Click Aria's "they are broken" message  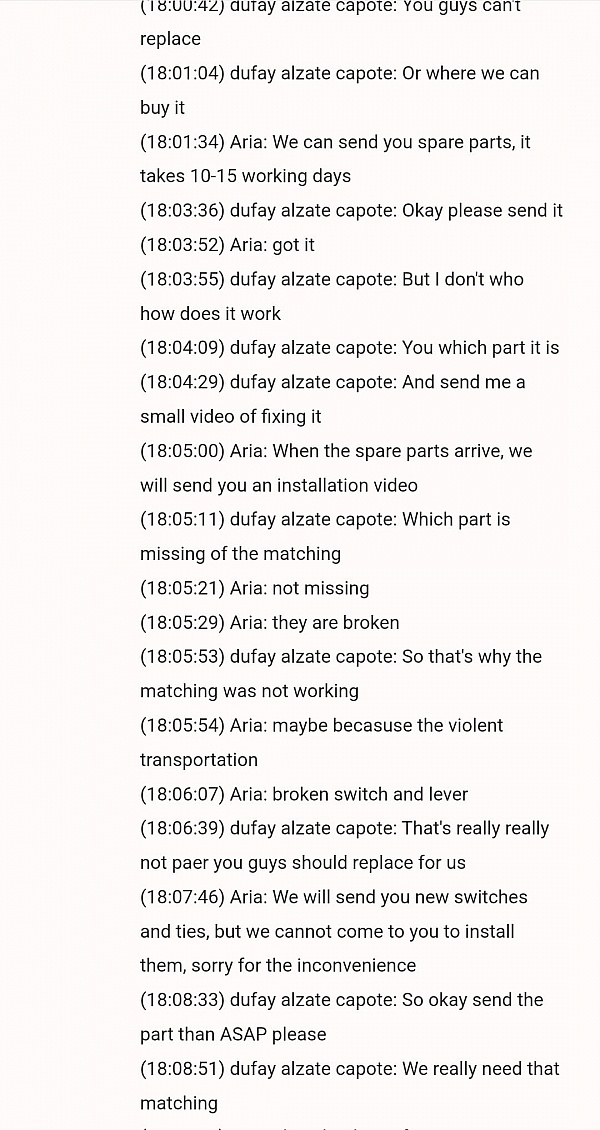click(x=269, y=622)
